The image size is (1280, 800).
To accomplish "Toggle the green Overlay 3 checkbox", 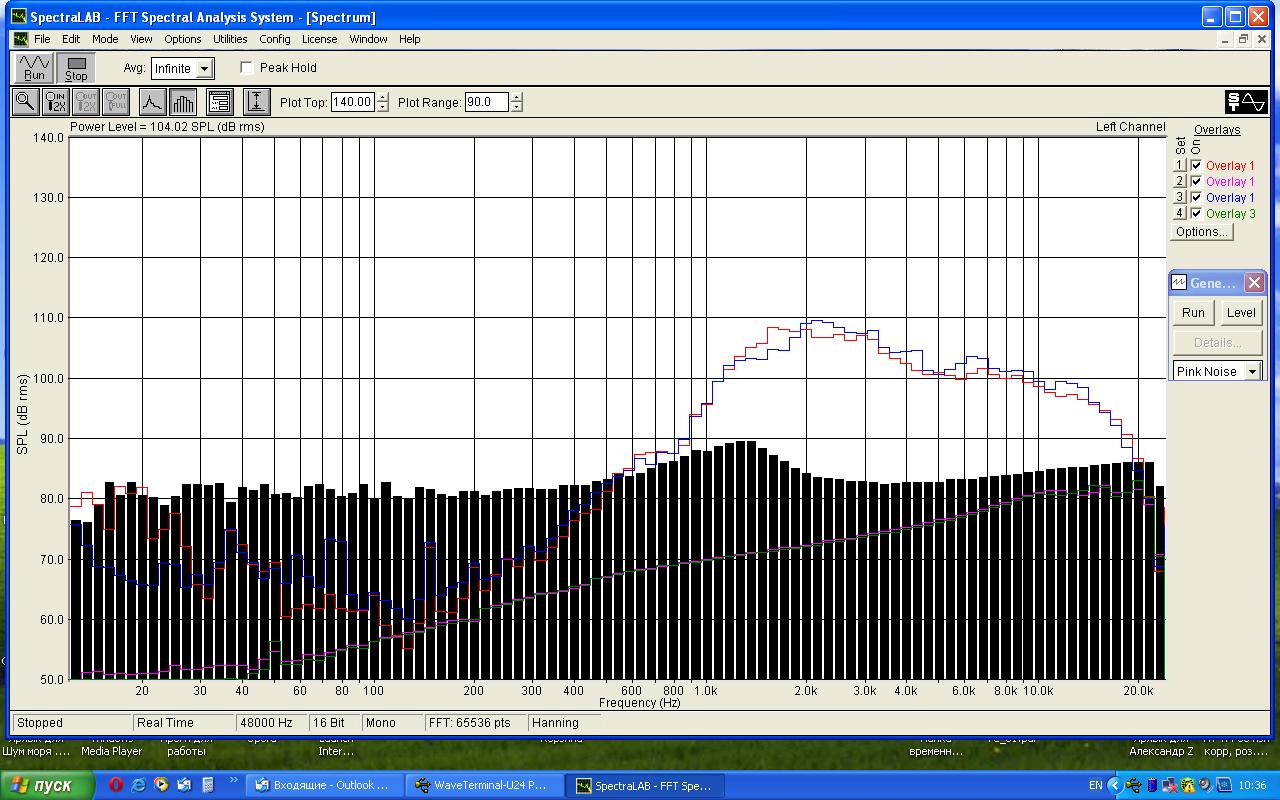I will pos(1197,214).
